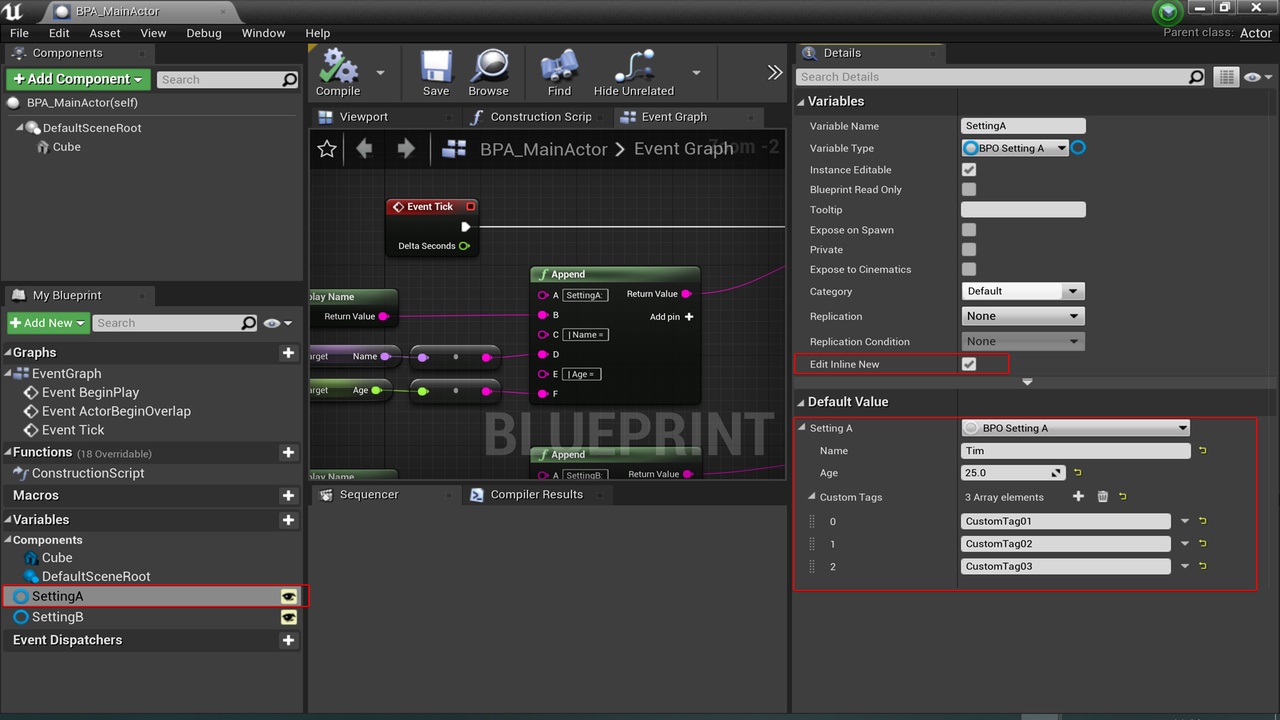Add element to Custom Tags array

tap(1078, 496)
